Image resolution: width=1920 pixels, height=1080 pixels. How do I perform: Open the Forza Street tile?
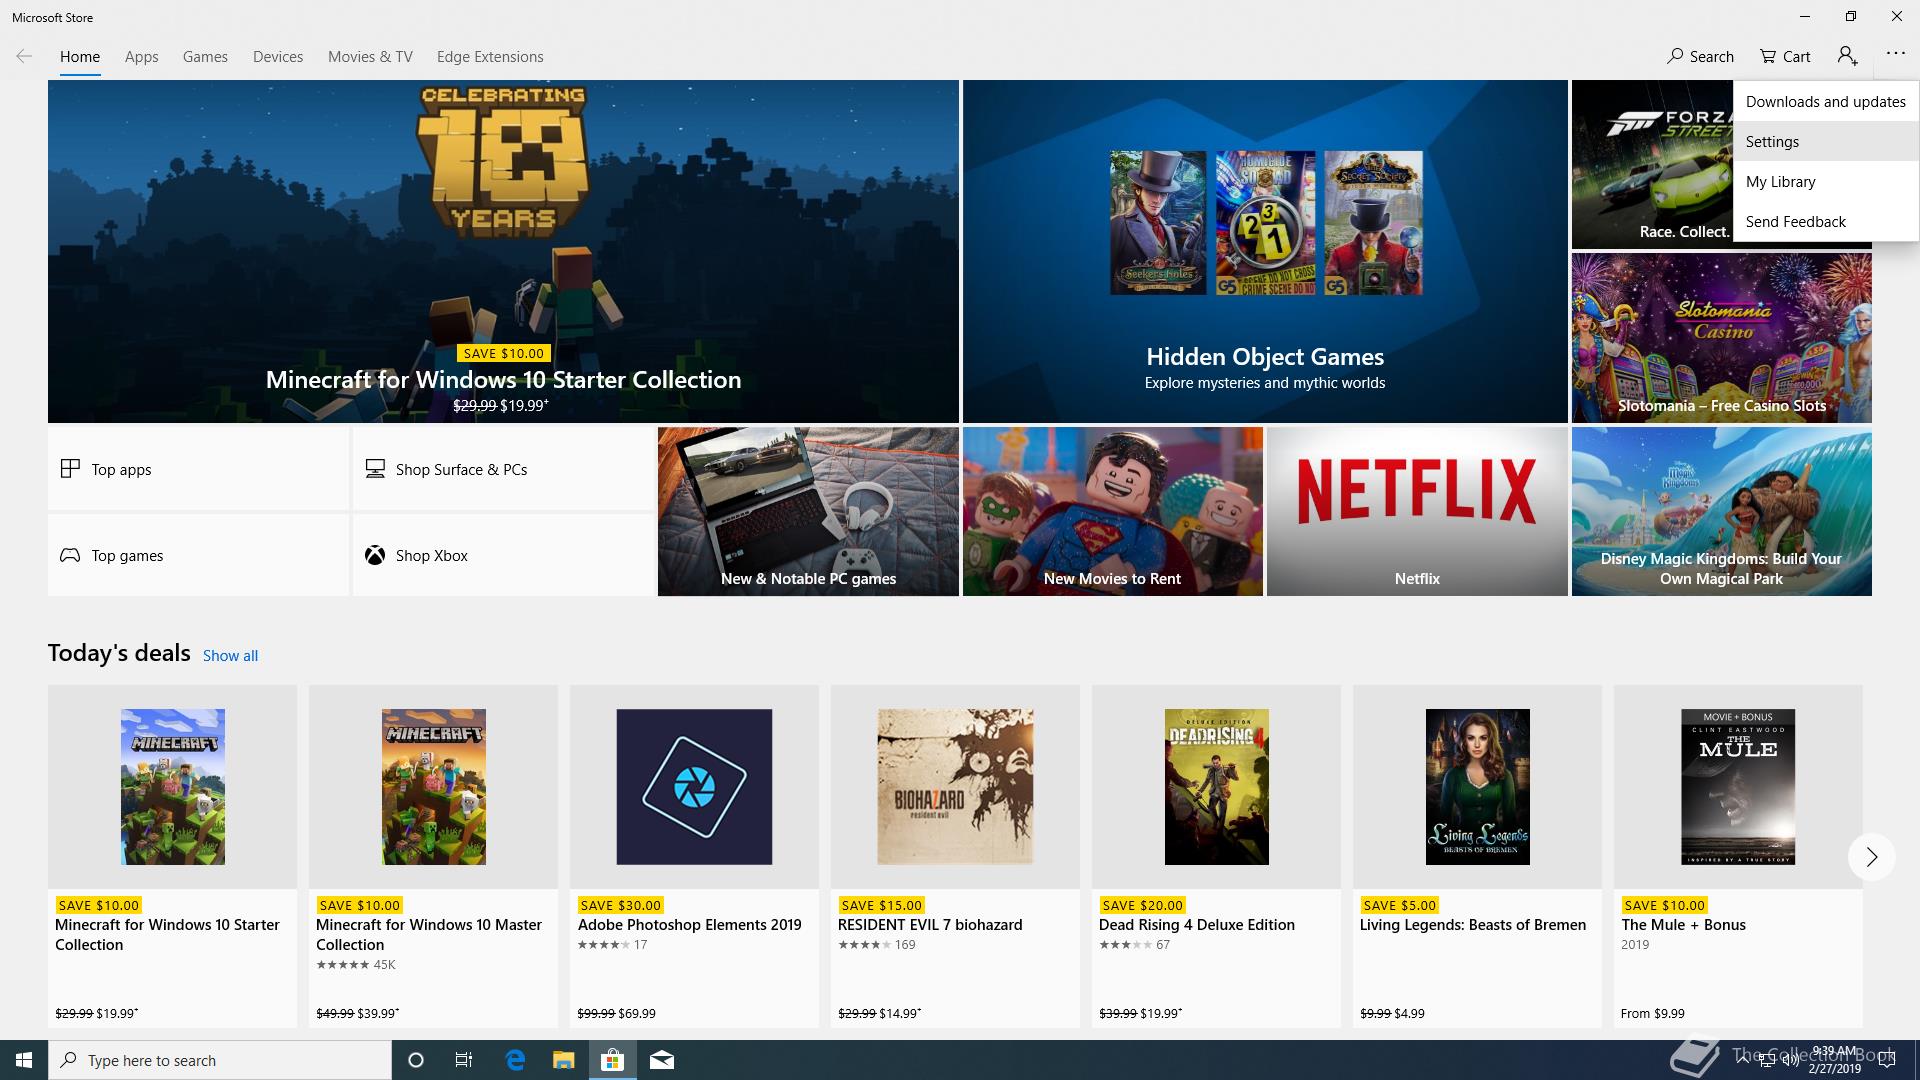[x=1652, y=165]
